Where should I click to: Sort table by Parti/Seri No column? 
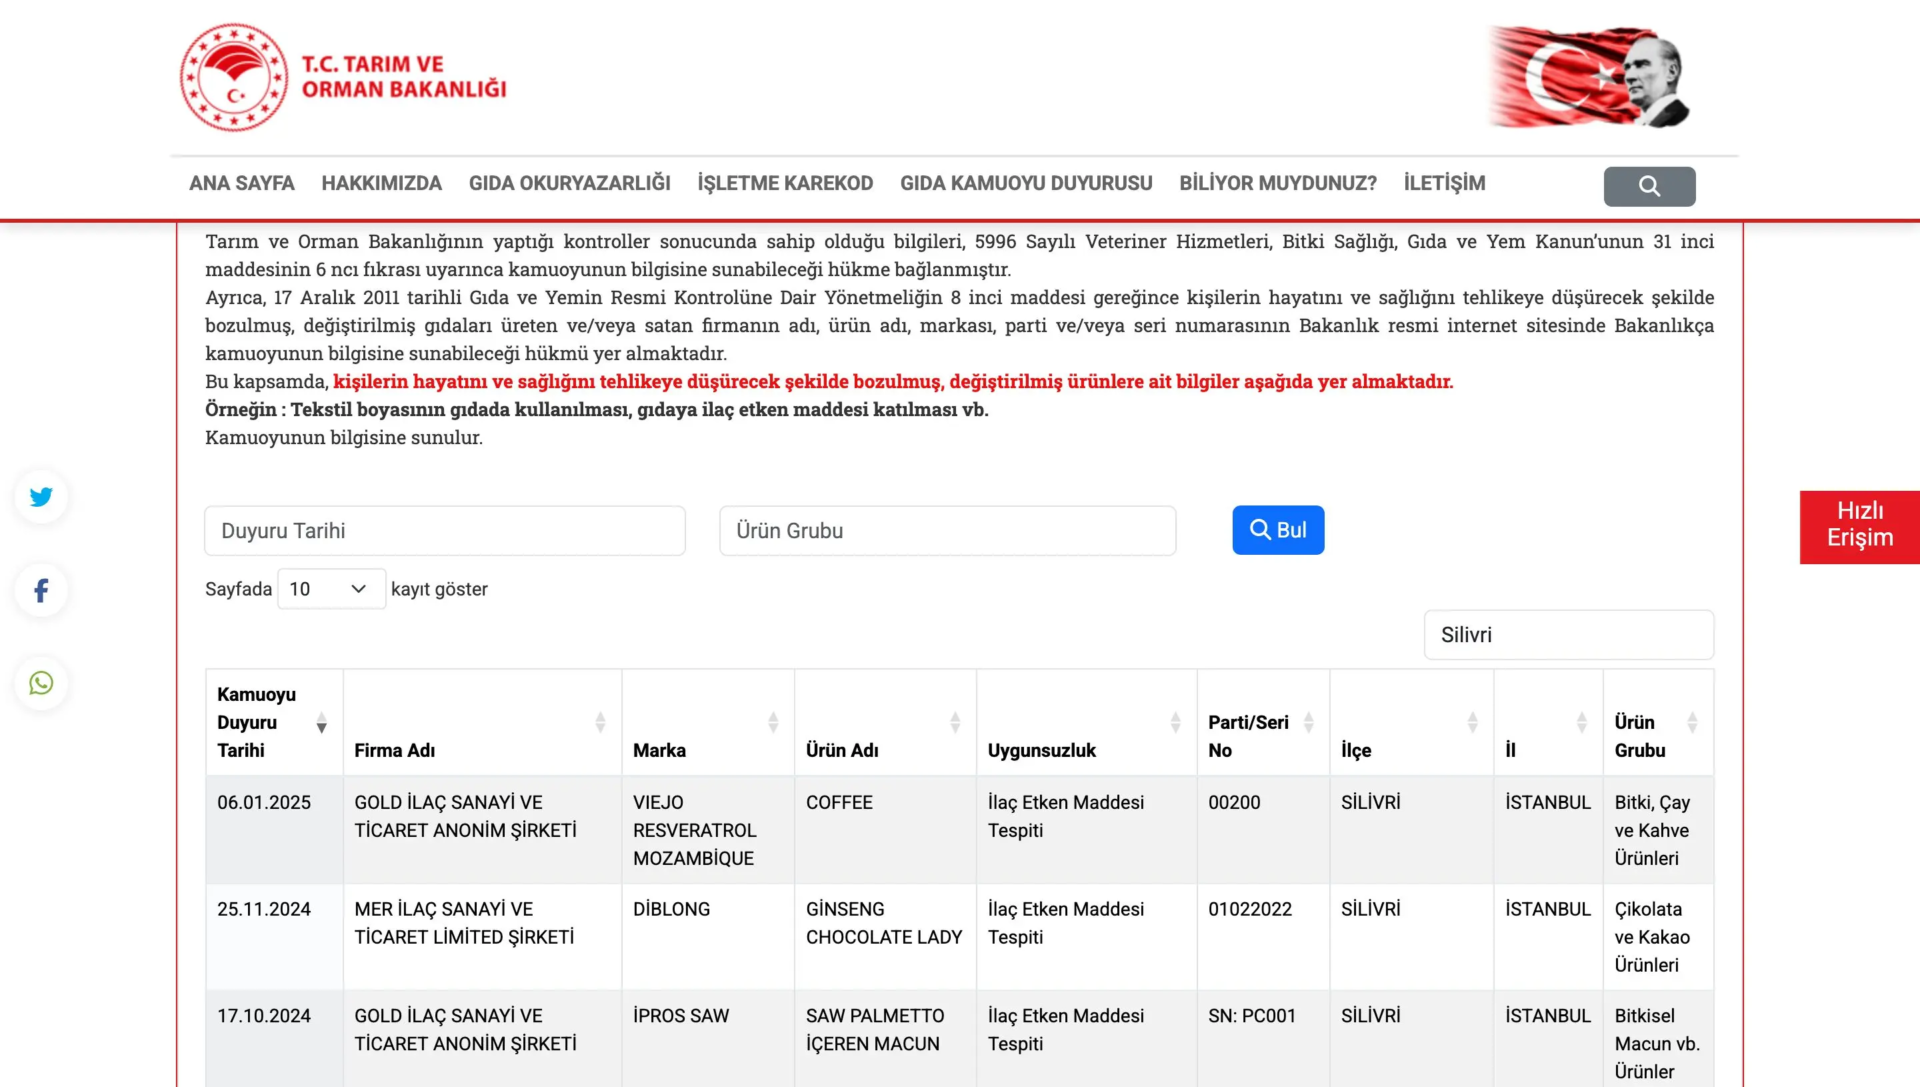click(x=1308, y=722)
